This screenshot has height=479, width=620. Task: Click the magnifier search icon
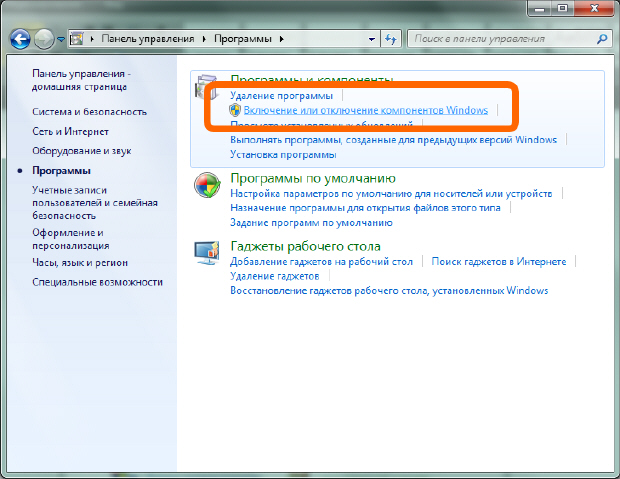602,39
